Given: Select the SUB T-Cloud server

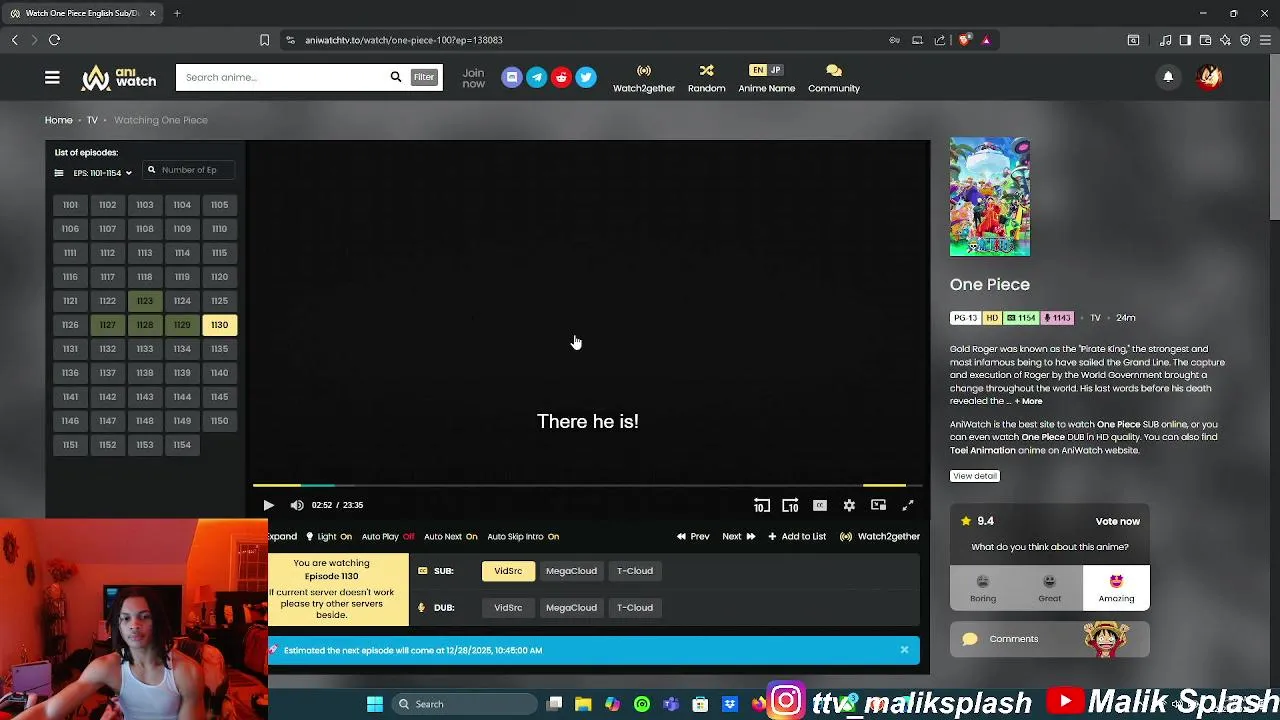Looking at the screenshot, I should [635, 571].
